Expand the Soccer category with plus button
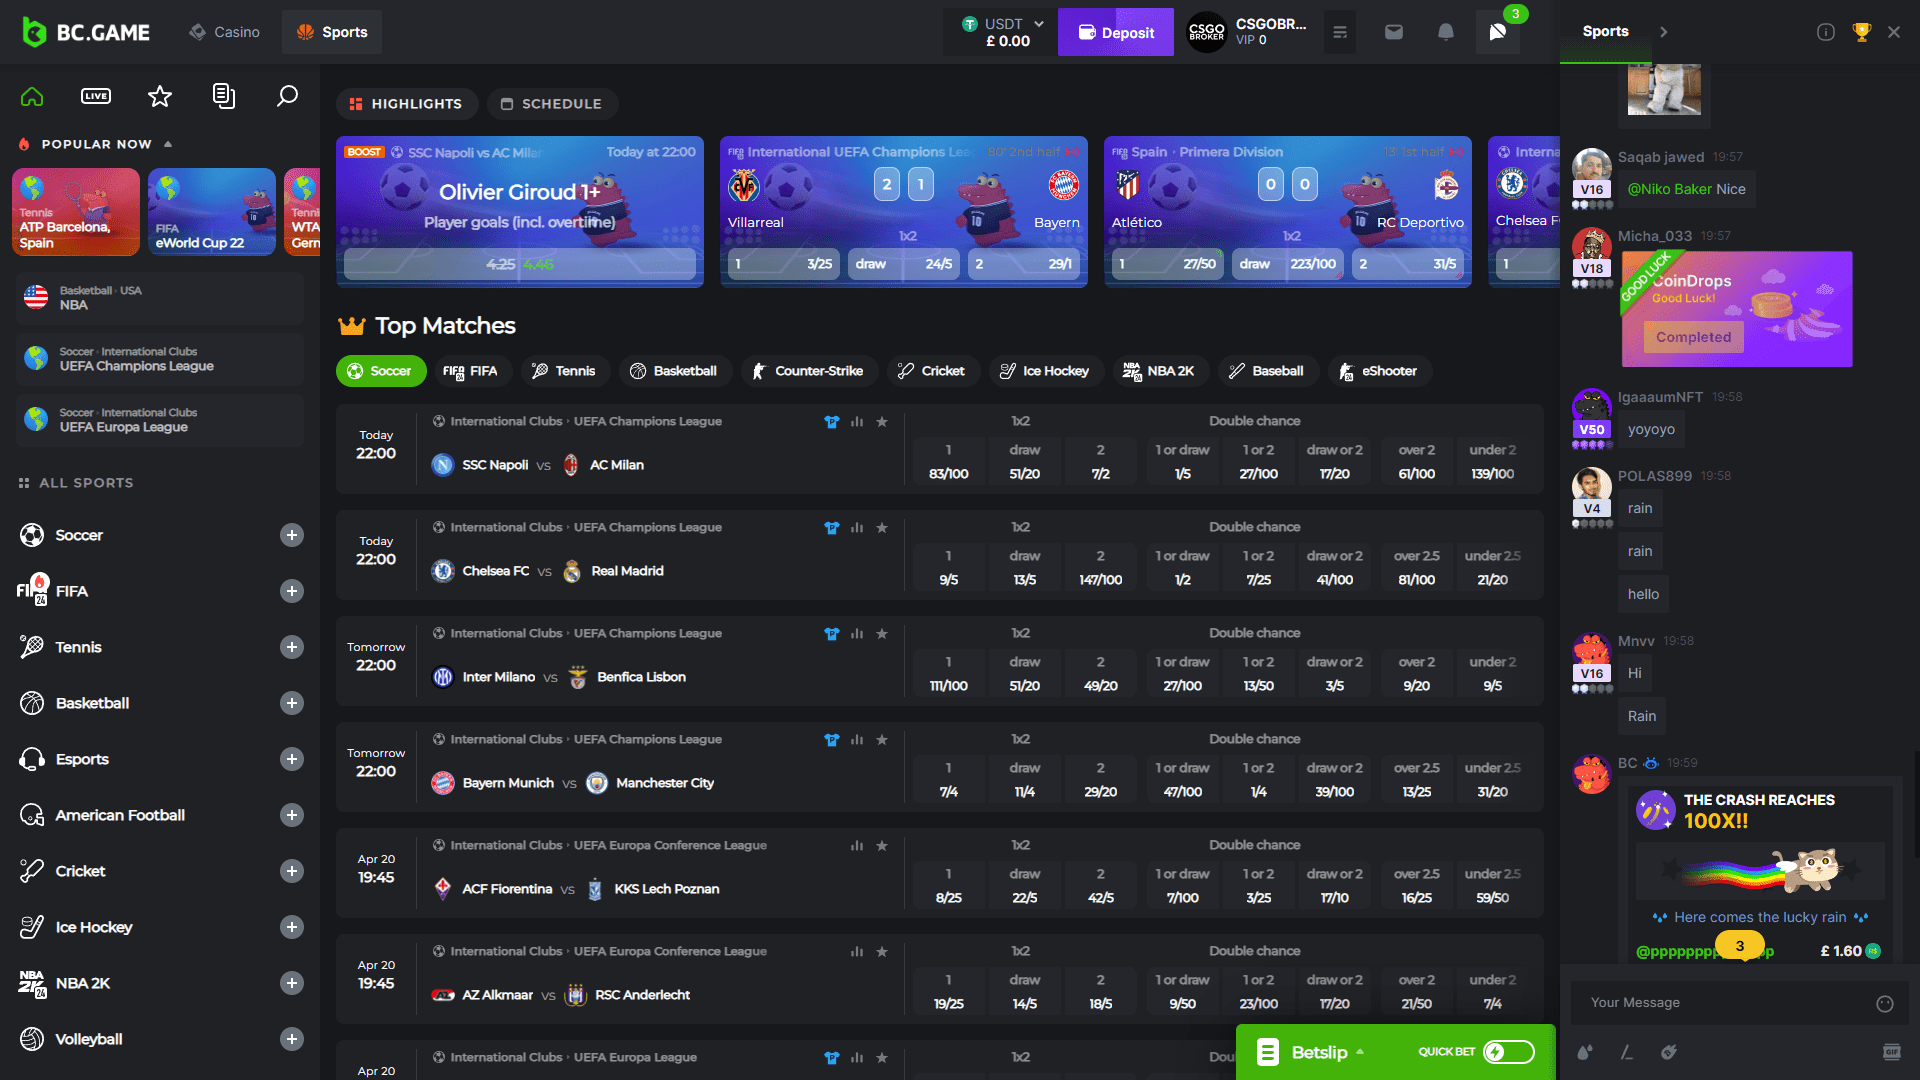Screen dimensions: 1920x1080 click(291, 535)
